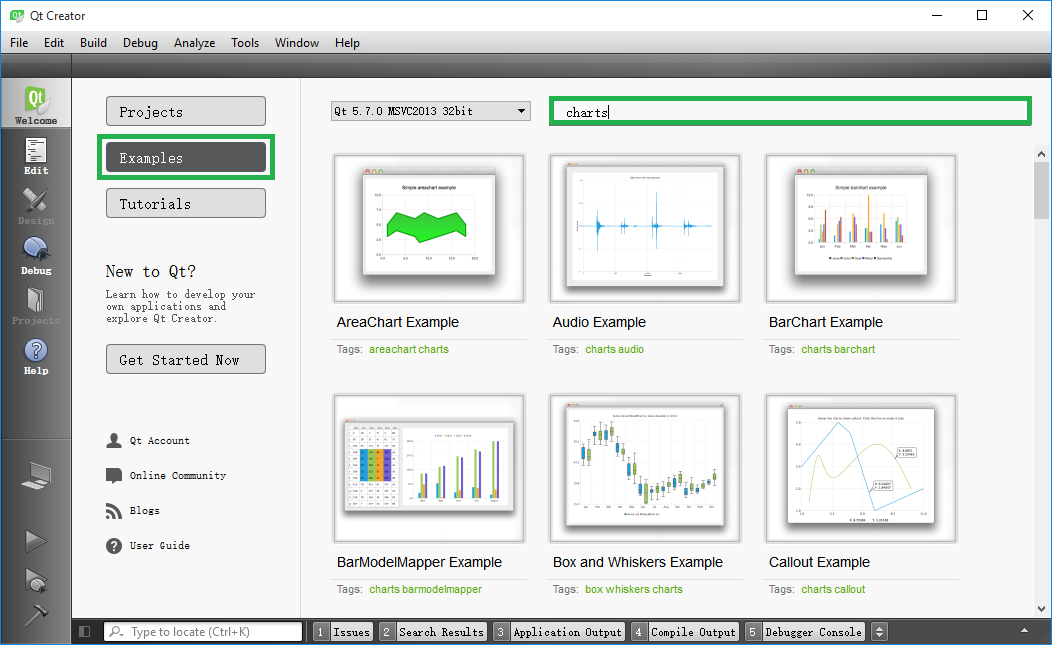Viewport: 1052px width, 645px height.
Task: Open the Tools menu
Action: 245,43
